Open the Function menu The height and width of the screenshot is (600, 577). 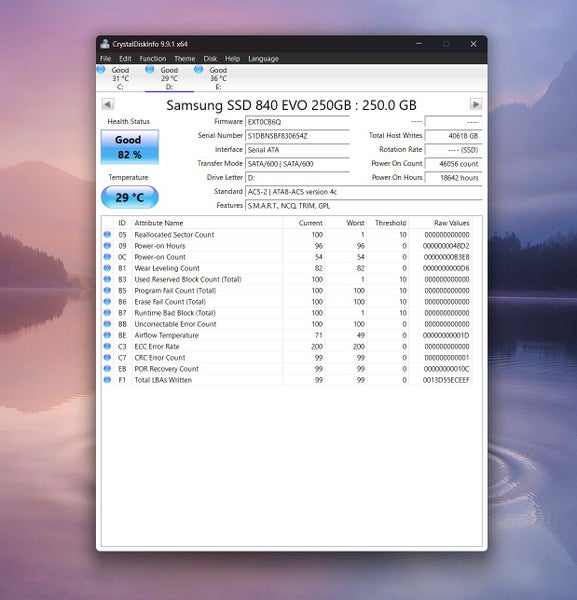coord(153,59)
